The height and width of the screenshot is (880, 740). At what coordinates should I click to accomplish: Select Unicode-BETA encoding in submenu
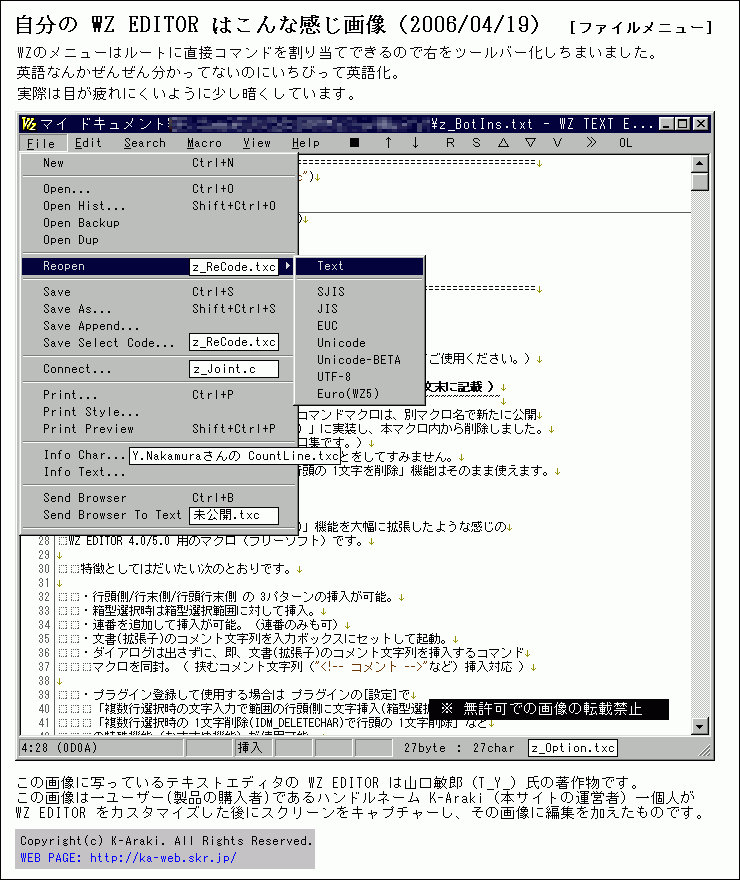click(359, 360)
